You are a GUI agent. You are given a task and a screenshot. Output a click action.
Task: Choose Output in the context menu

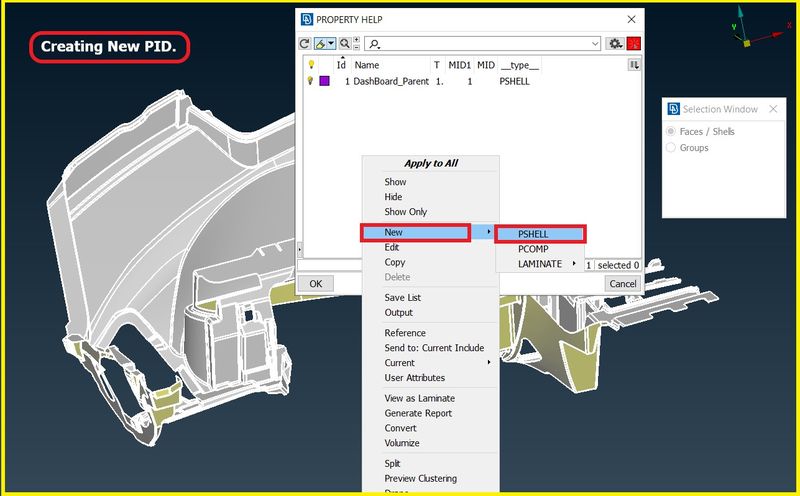tap(398, 312)
